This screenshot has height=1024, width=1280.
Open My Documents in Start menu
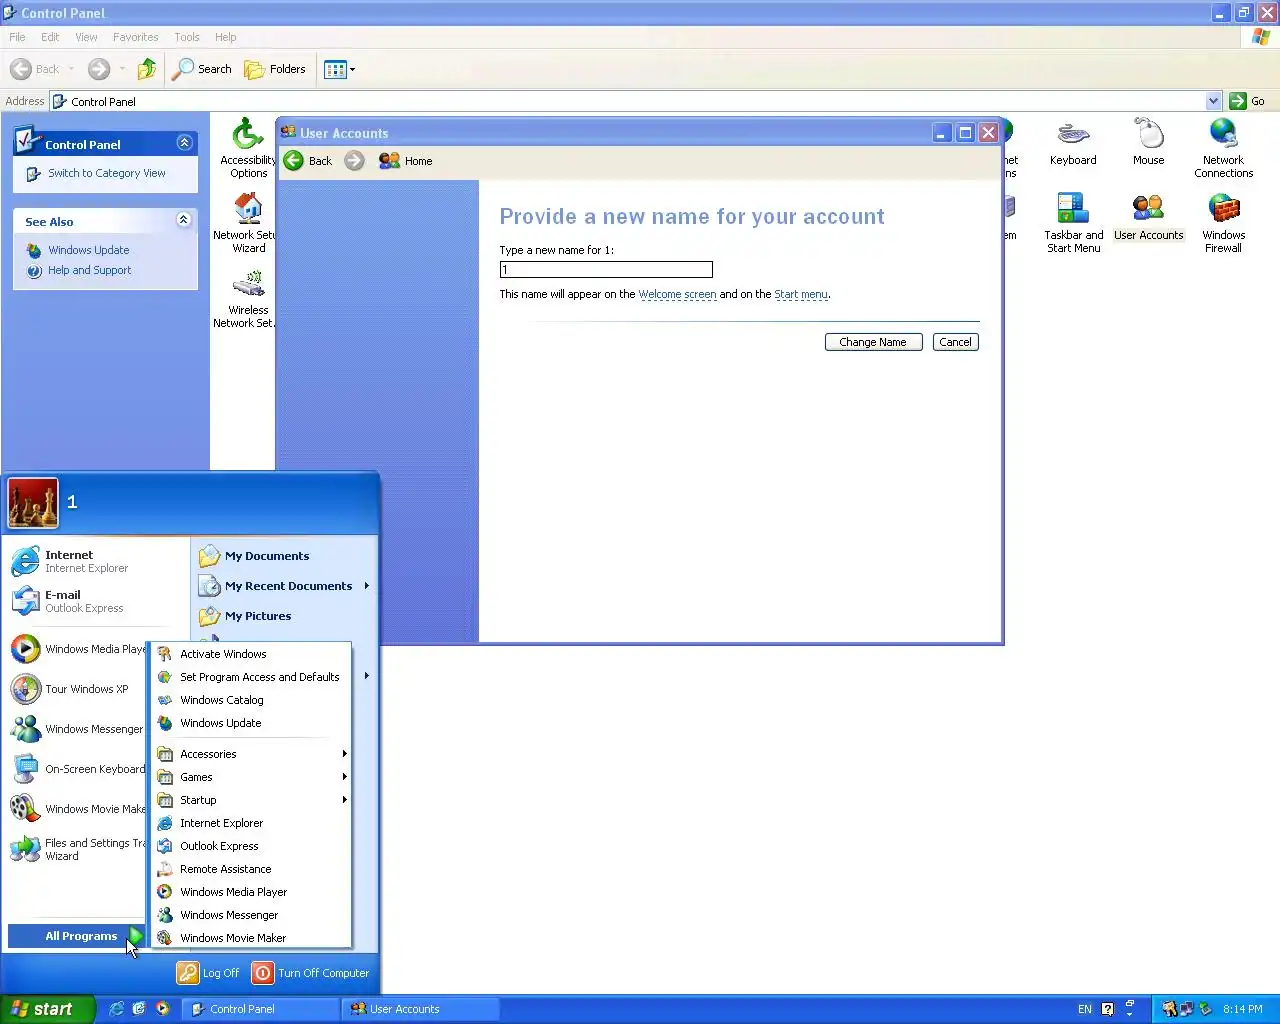284,556
